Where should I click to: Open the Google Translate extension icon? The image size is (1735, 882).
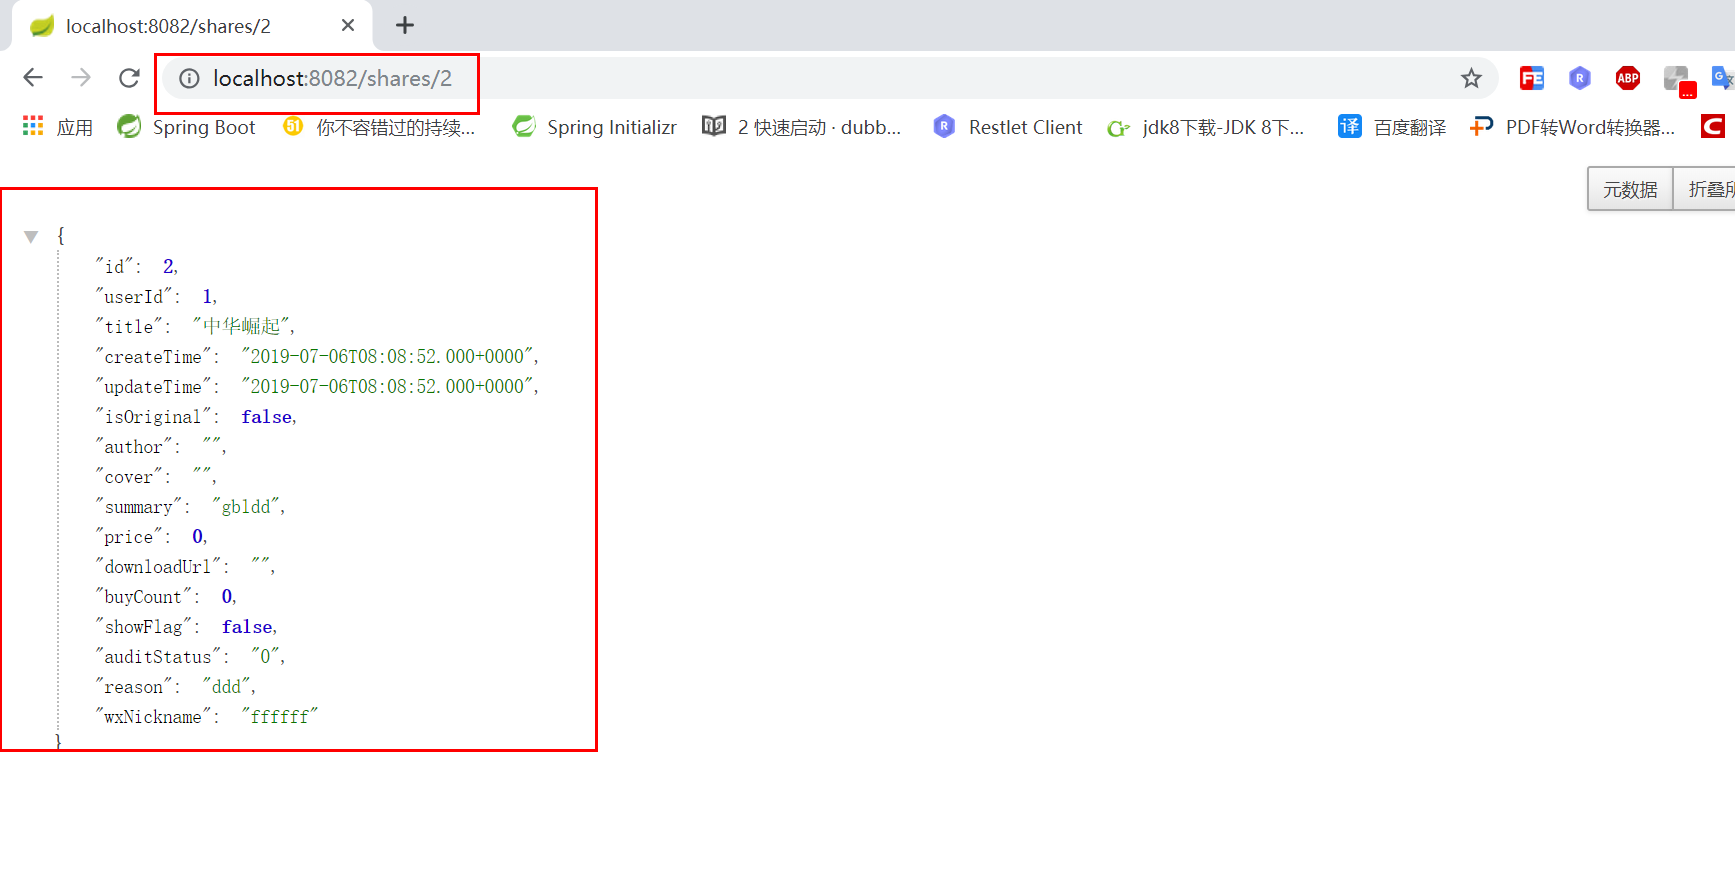coord(1723,78)
